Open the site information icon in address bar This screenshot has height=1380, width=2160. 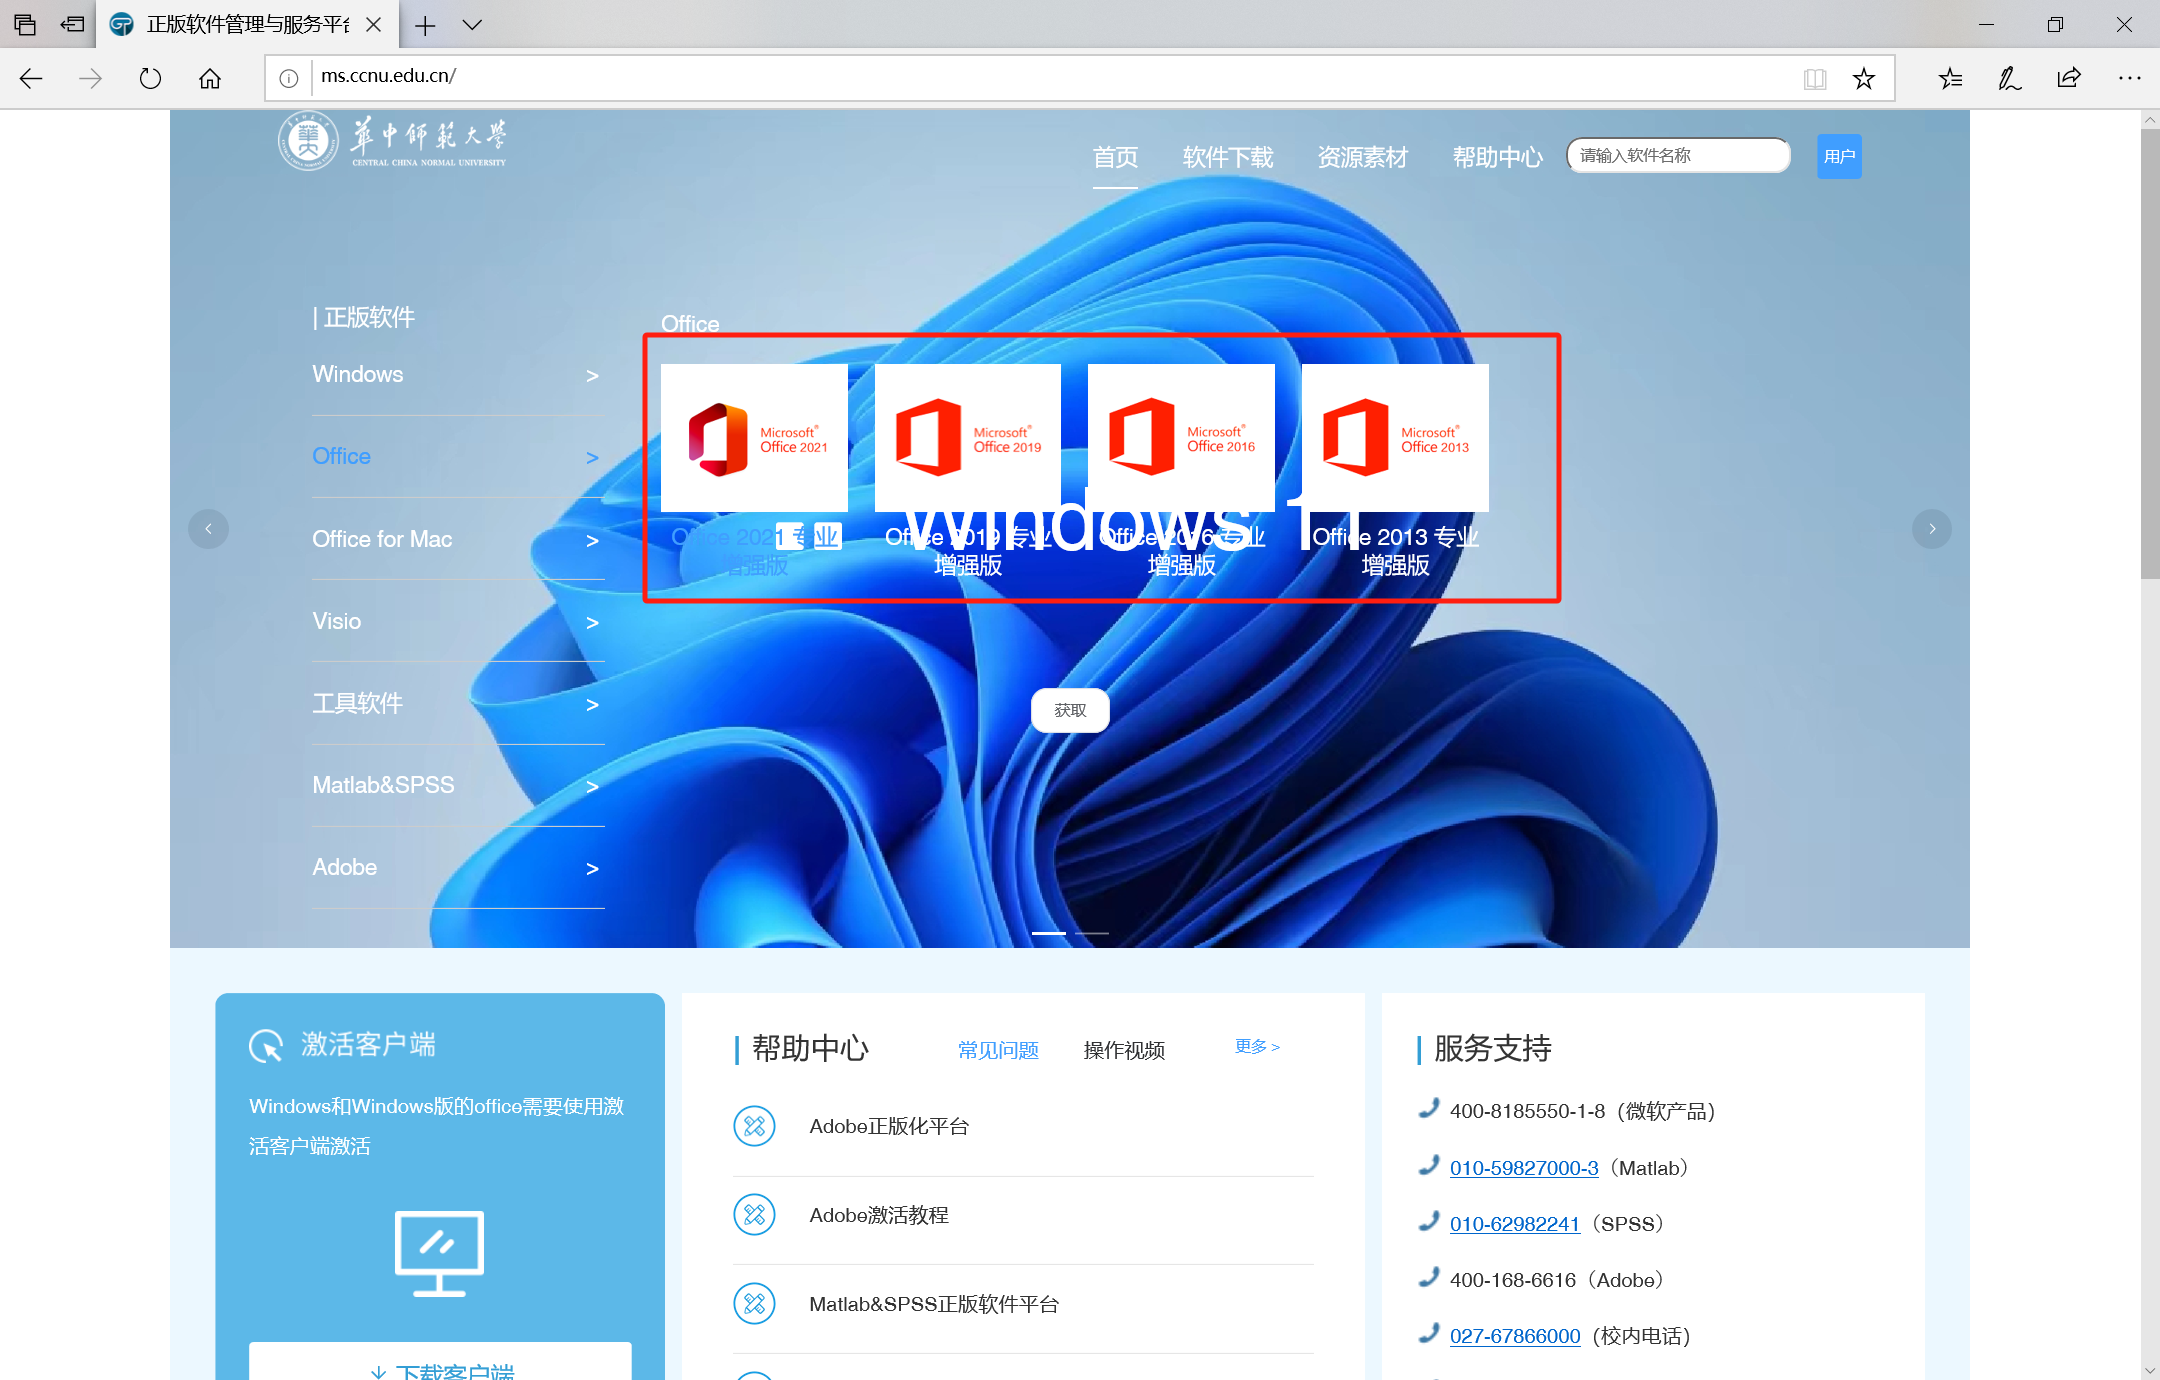(x=289, y=78)
